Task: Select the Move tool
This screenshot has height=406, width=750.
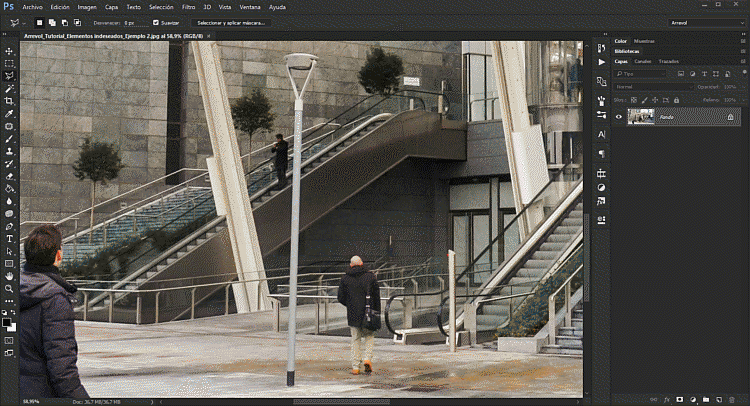Action: pyautogui.click(x=9, y=51)
